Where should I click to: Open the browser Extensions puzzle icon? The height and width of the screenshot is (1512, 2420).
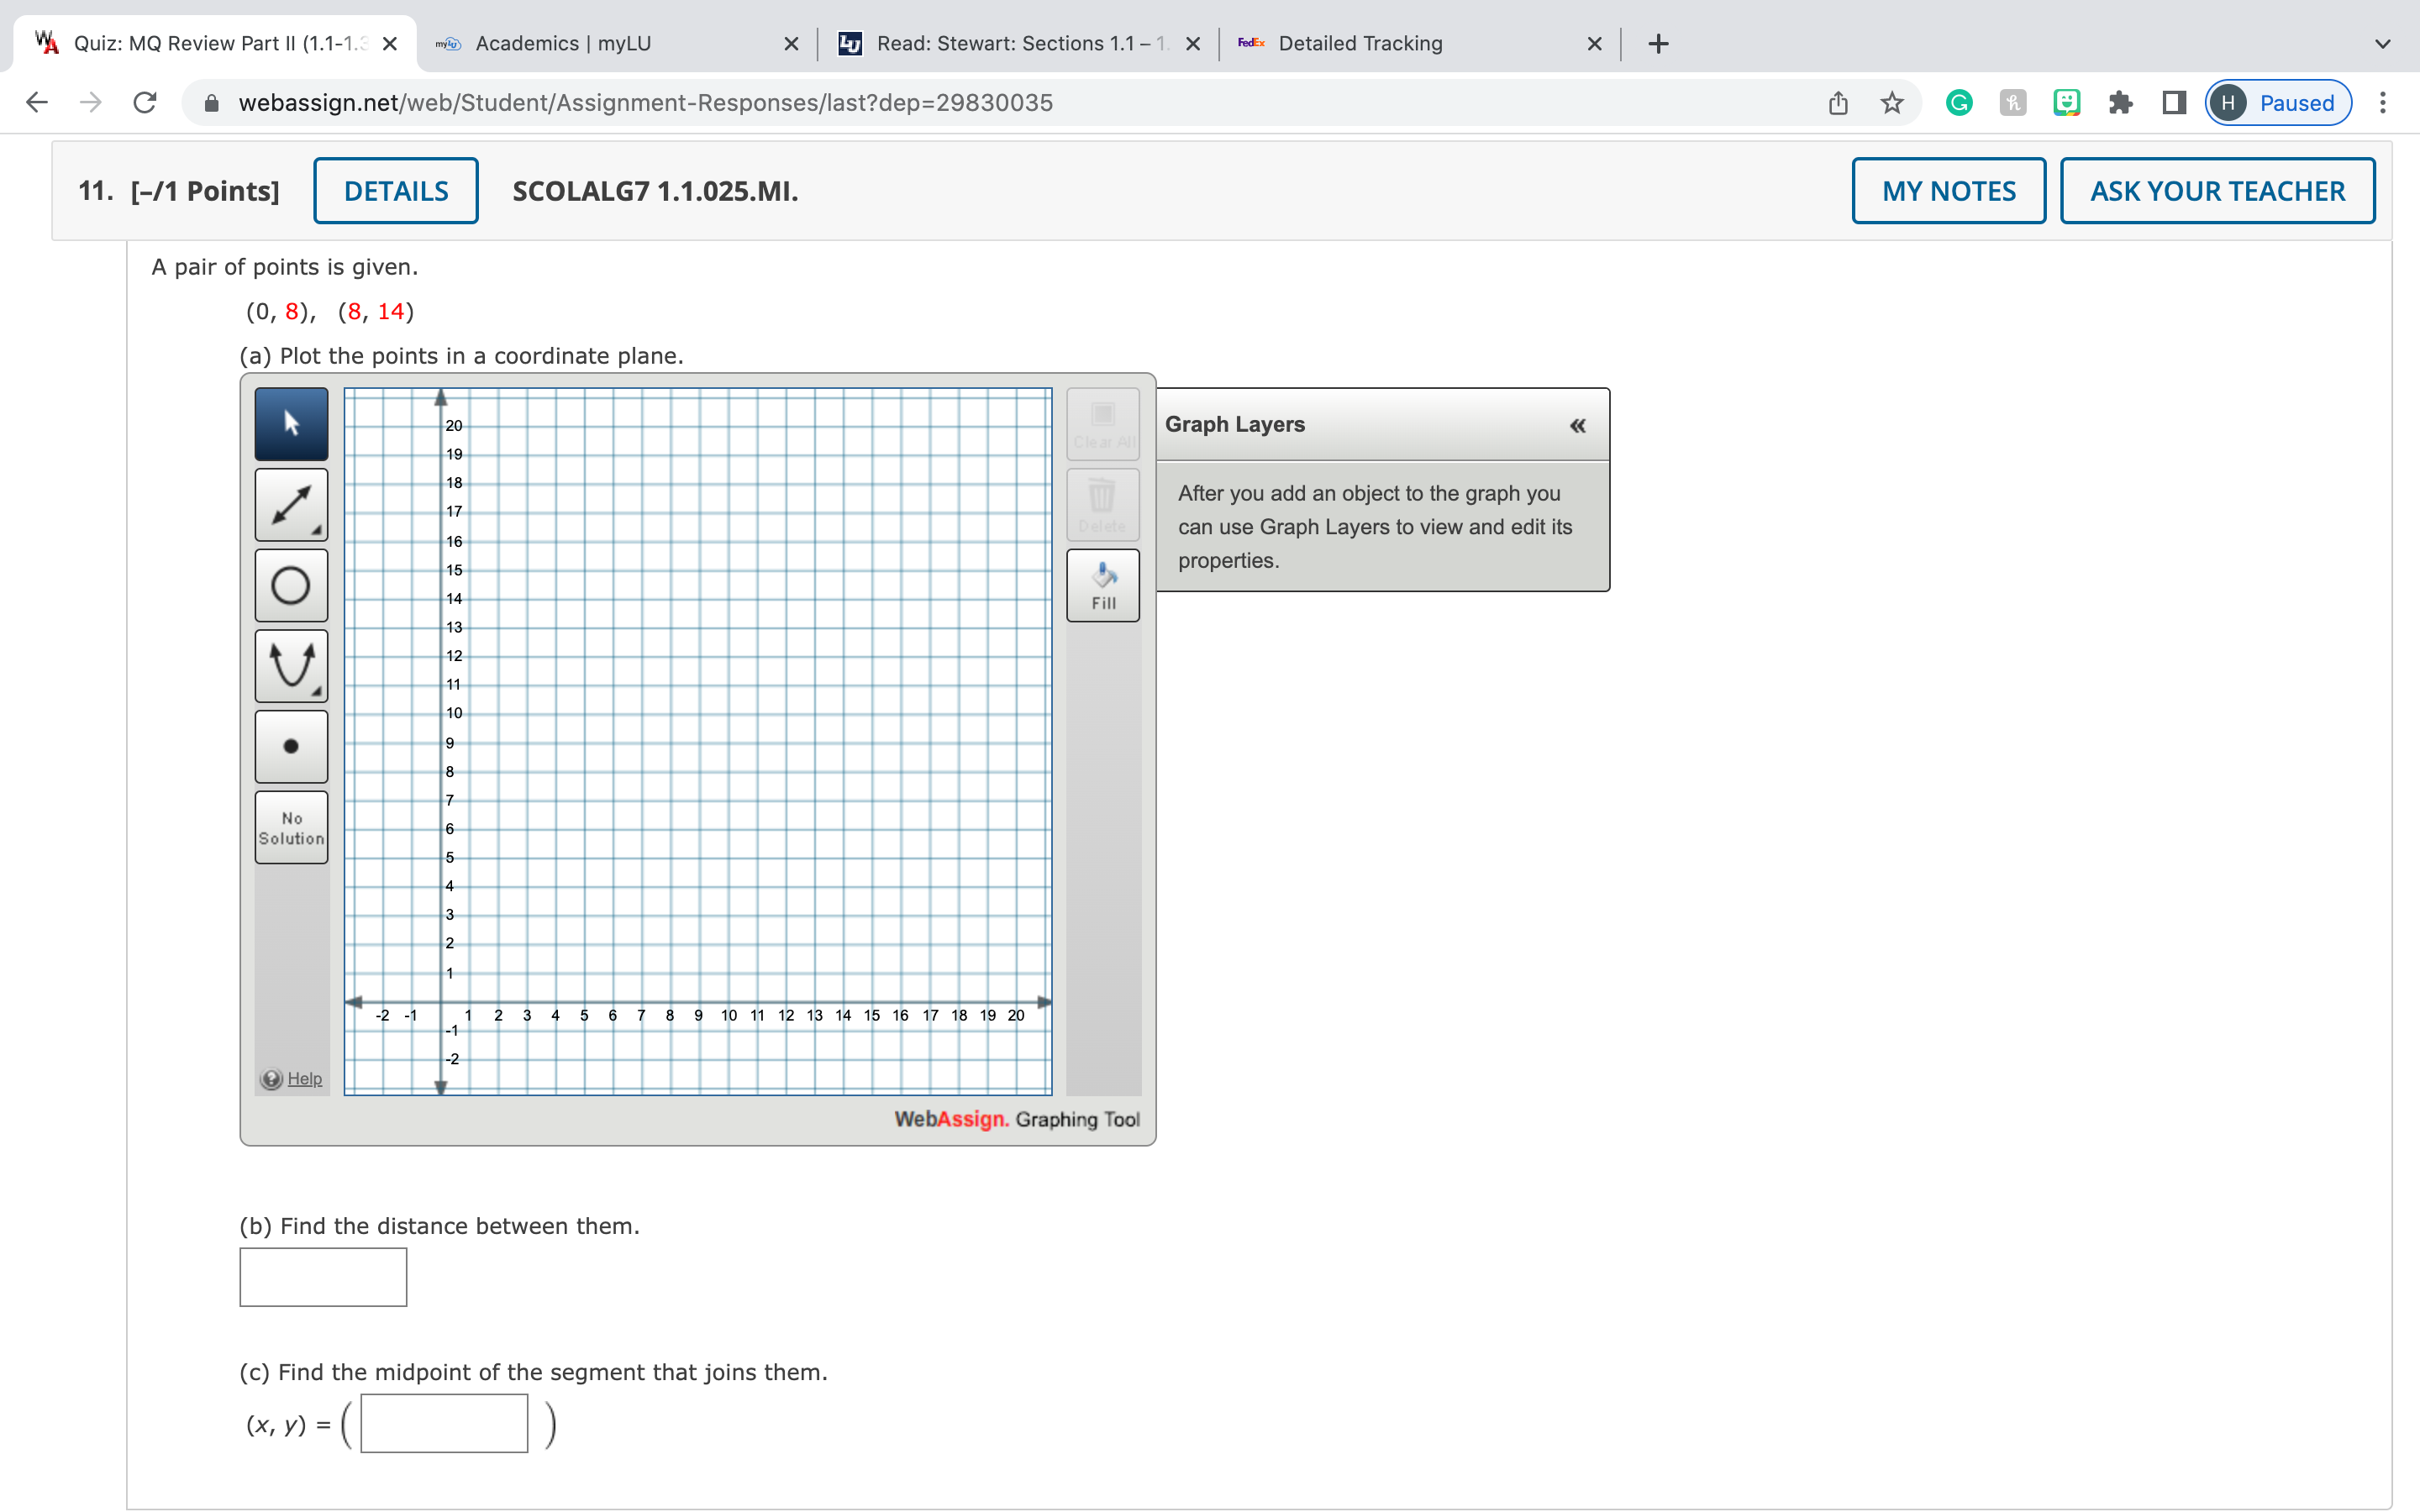tap(2120, 103)
